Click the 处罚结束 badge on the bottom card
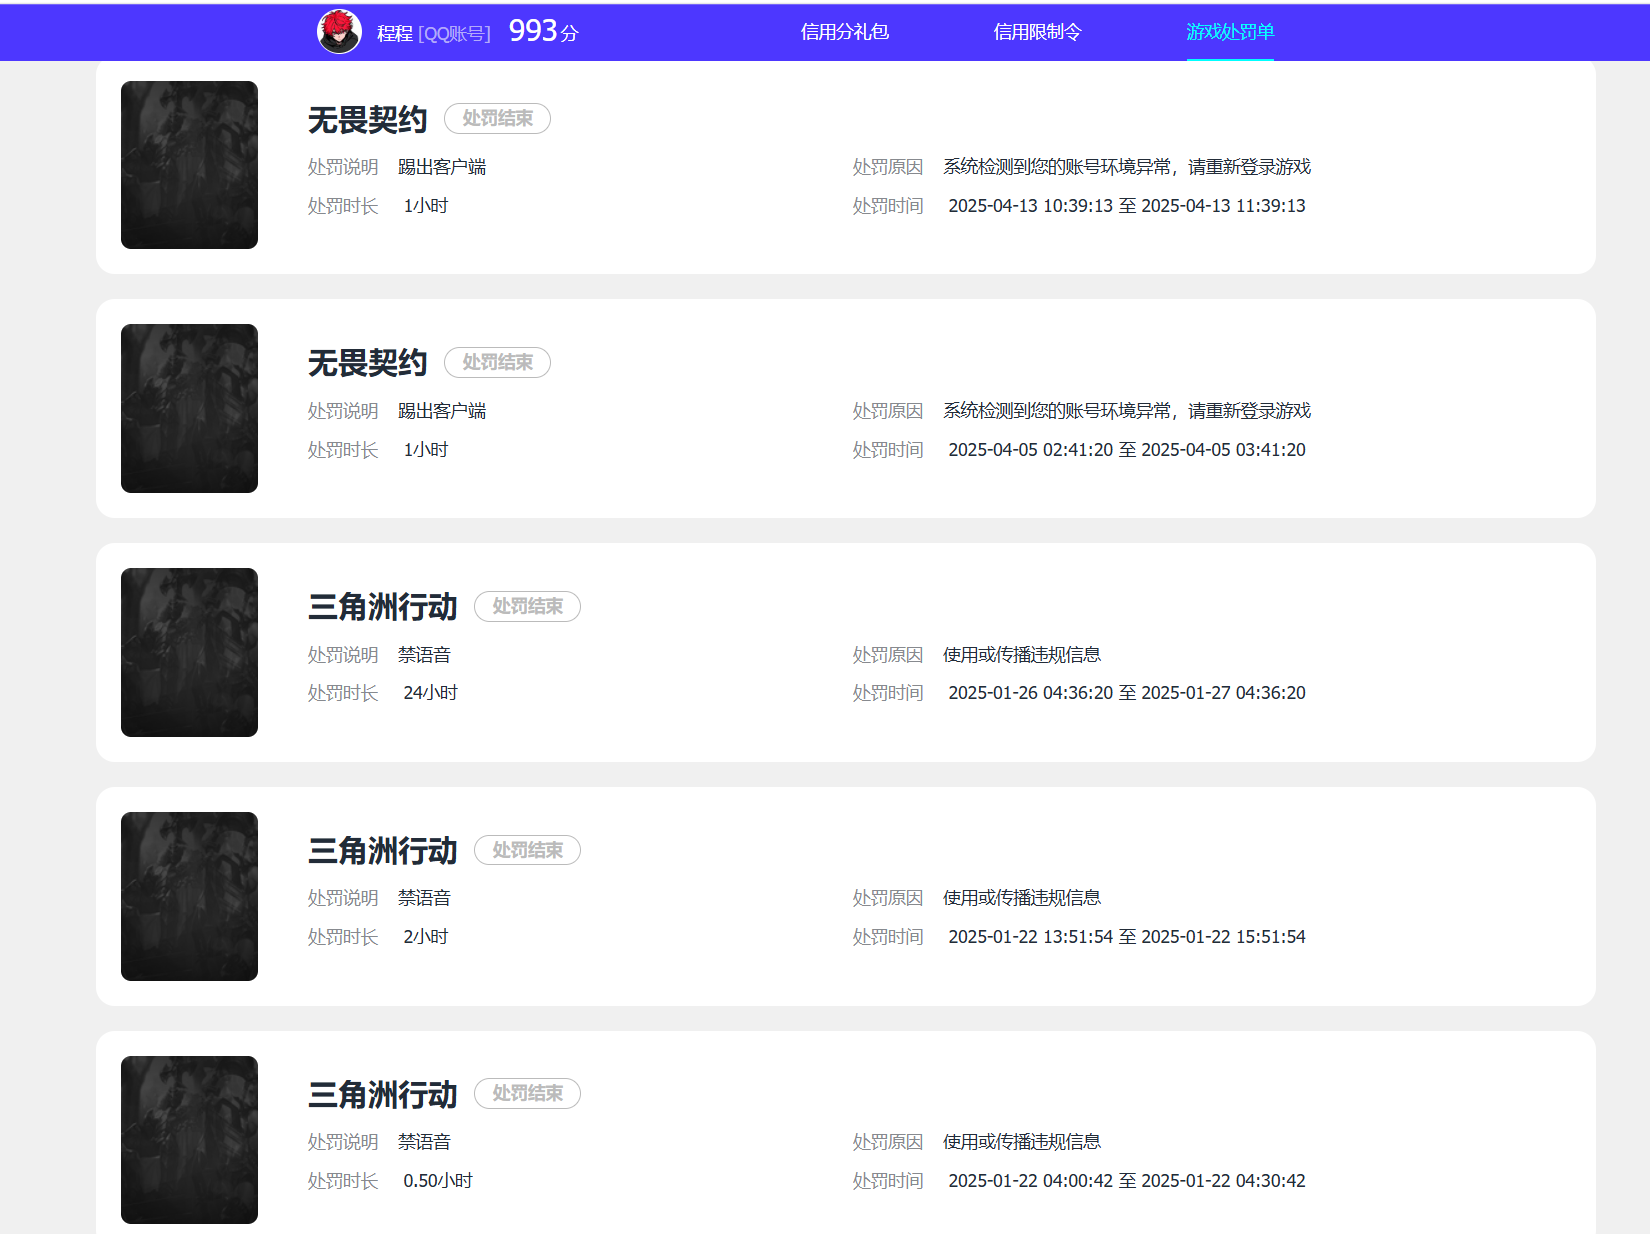1650x1234 pixels. (x=527, y=1093)
